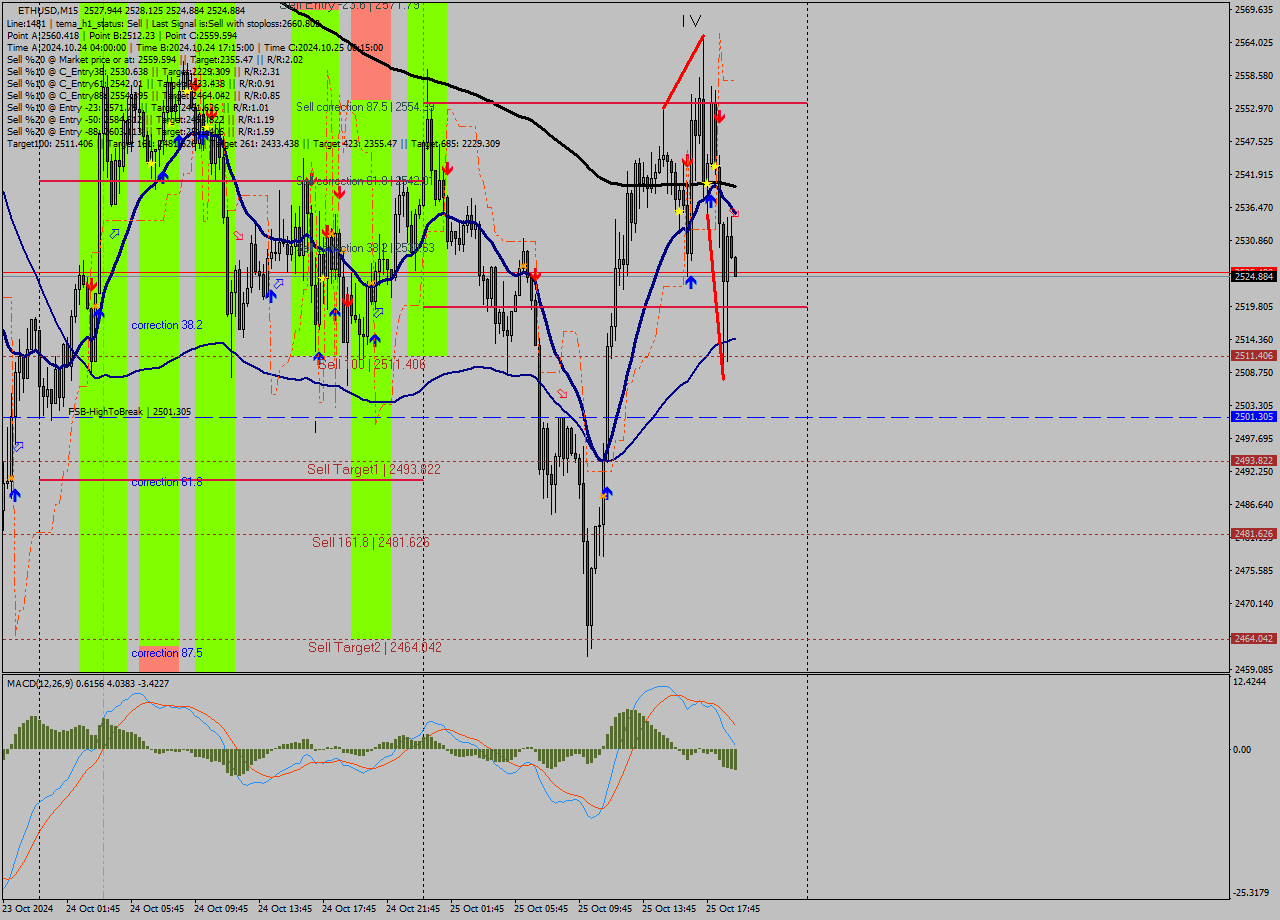Click the 2536.470 price scale value

pos(1254,207)
